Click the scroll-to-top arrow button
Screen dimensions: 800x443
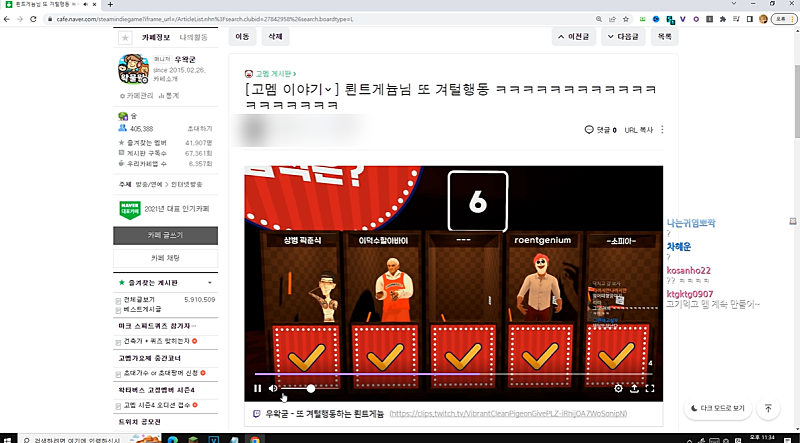point(768,408)
